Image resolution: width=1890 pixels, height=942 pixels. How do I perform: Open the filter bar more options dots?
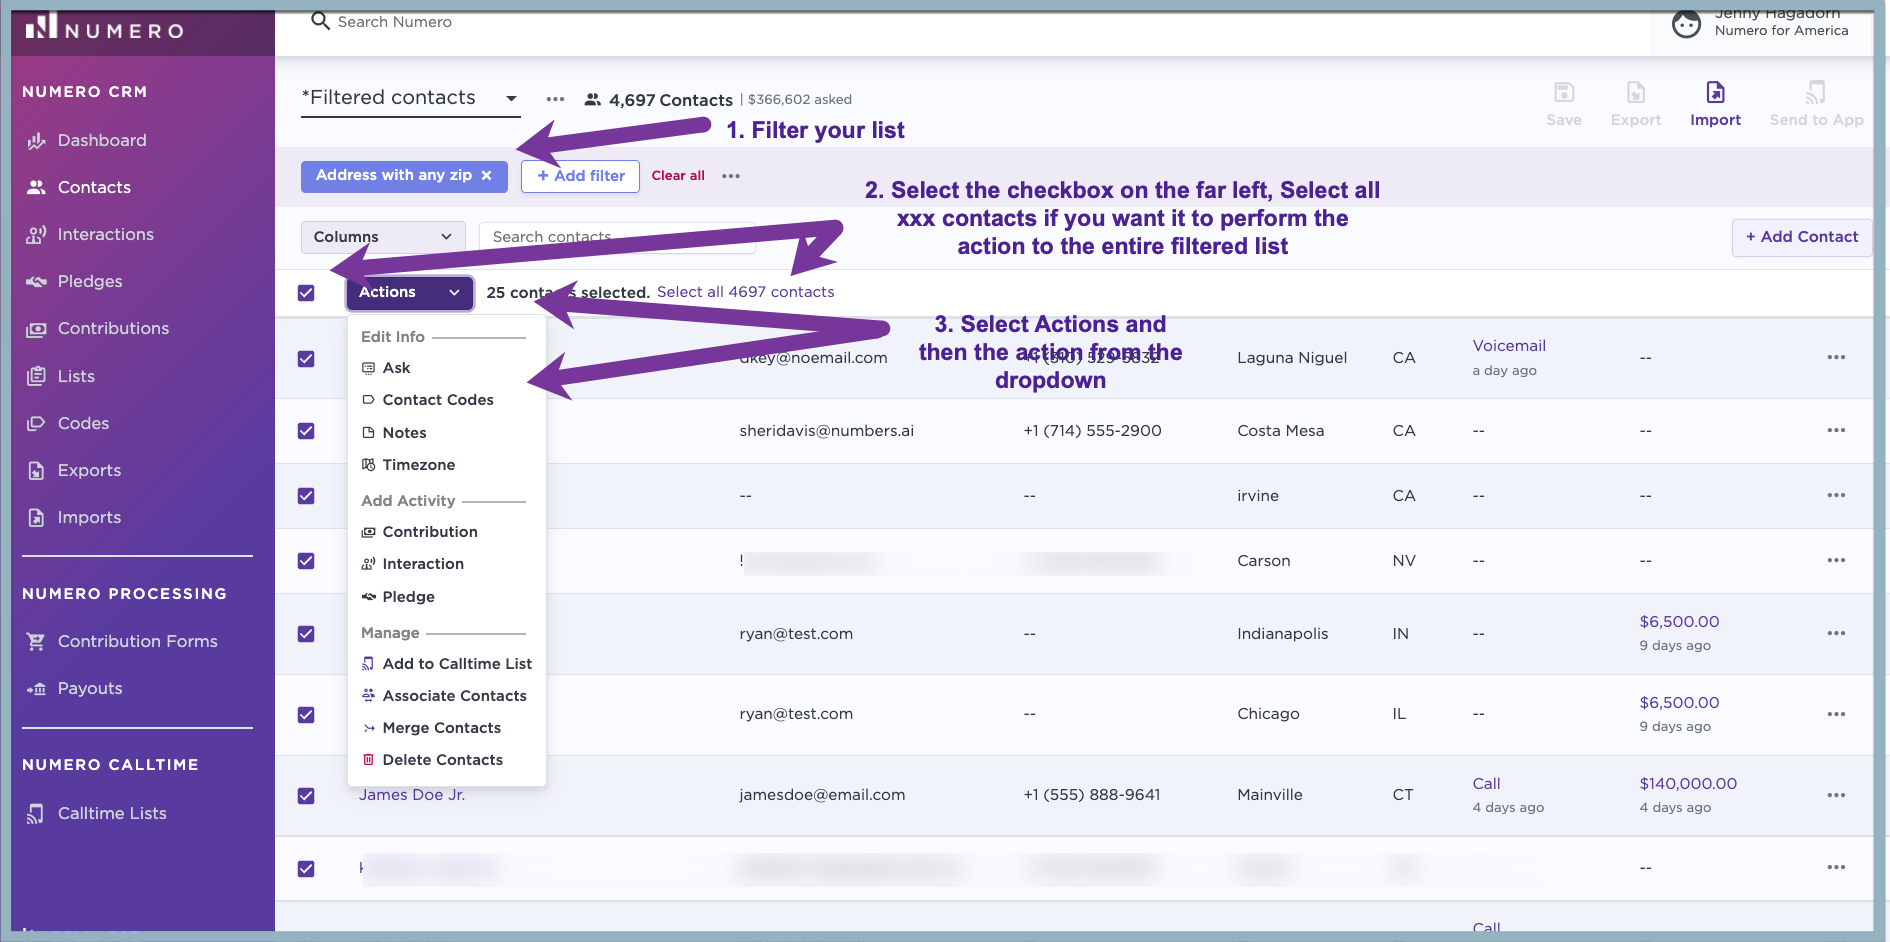731,176
